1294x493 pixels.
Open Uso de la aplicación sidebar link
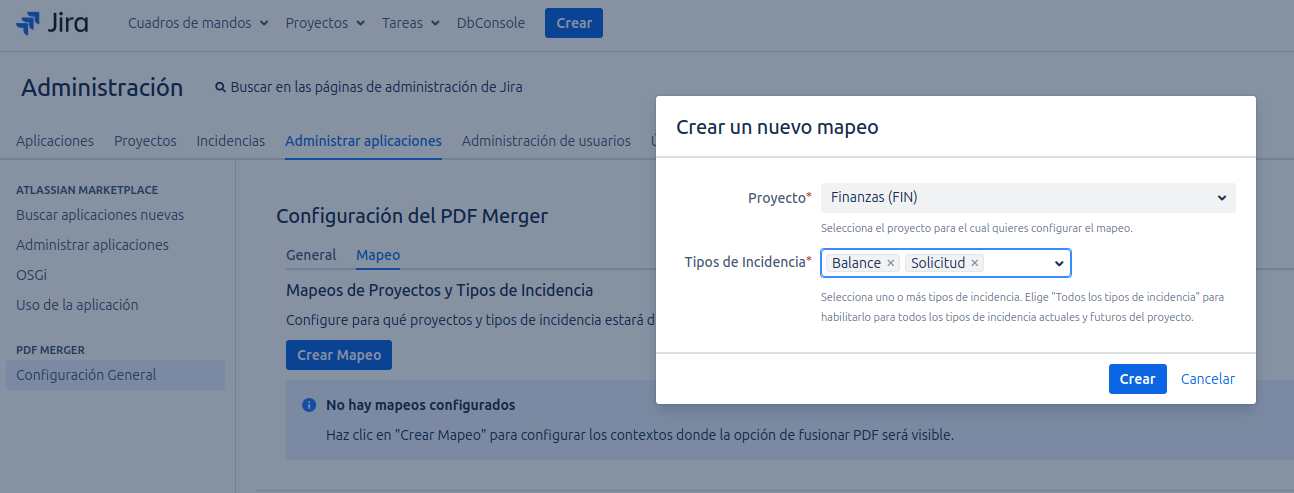(77, 305)
